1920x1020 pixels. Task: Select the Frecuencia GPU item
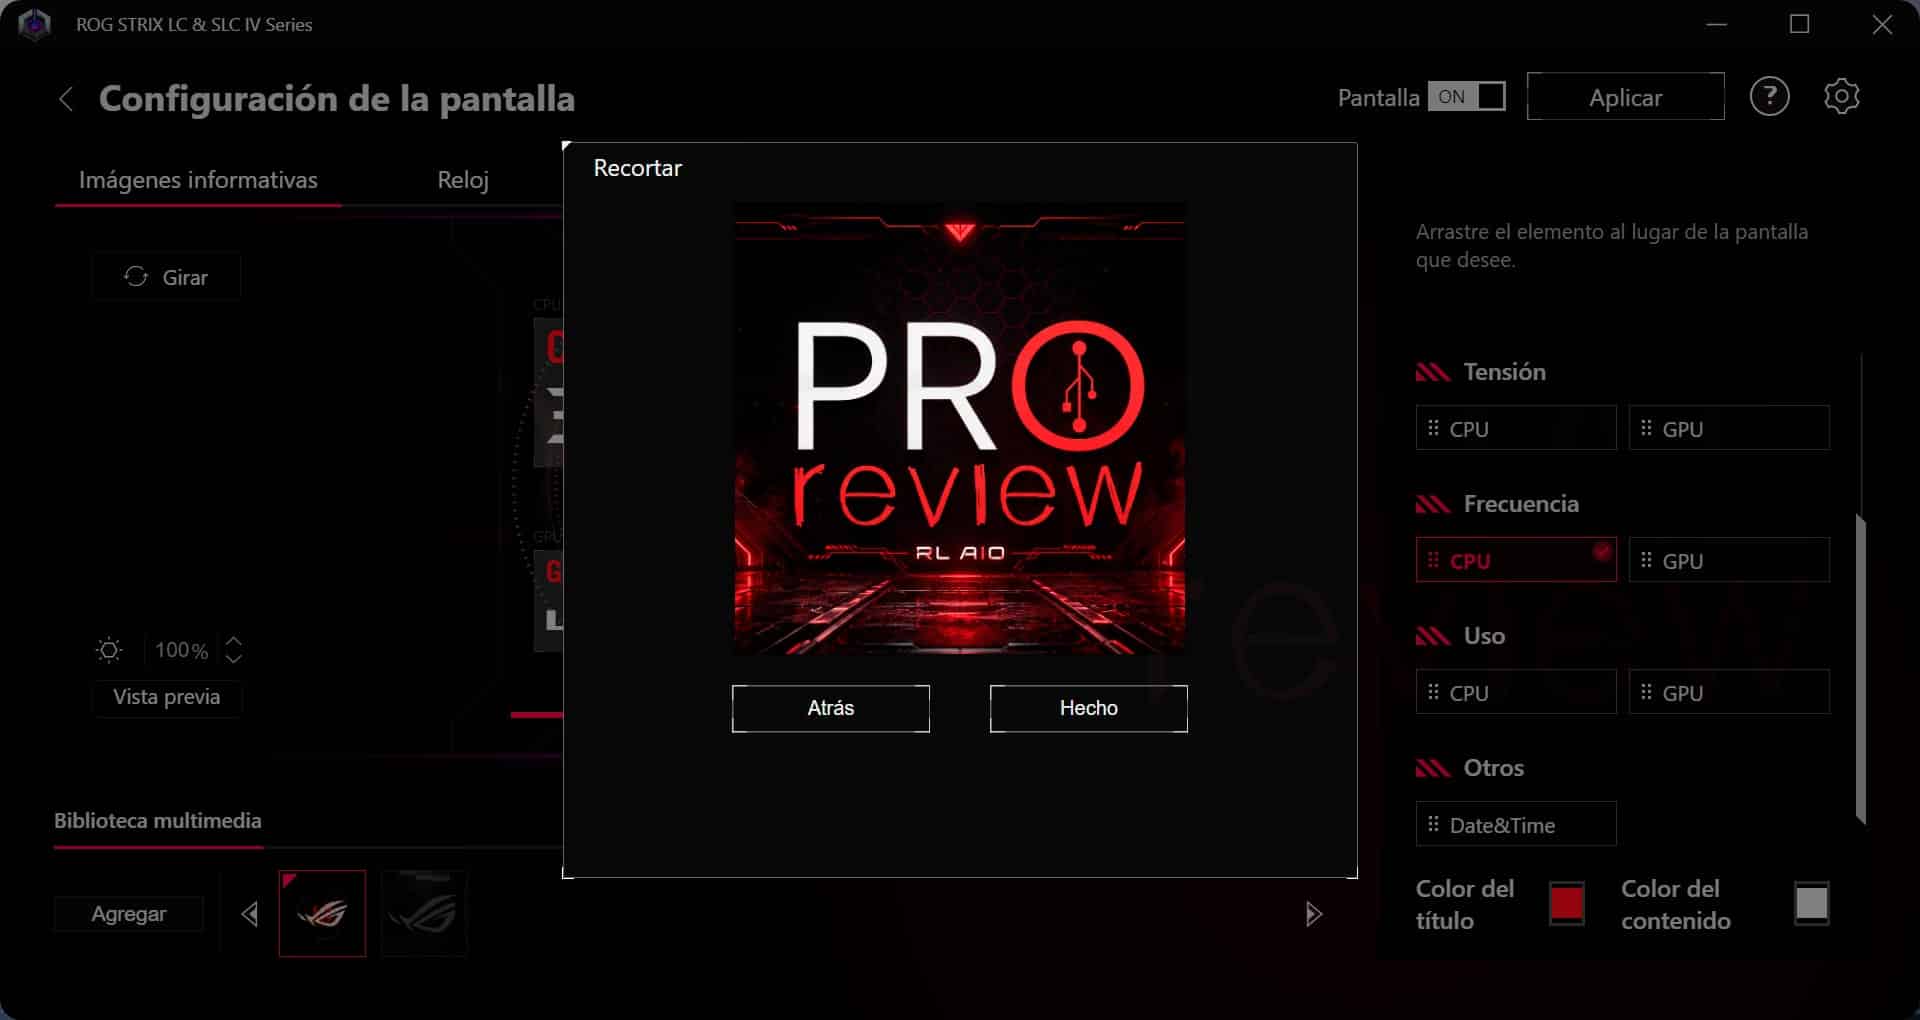pos(1729,560)
